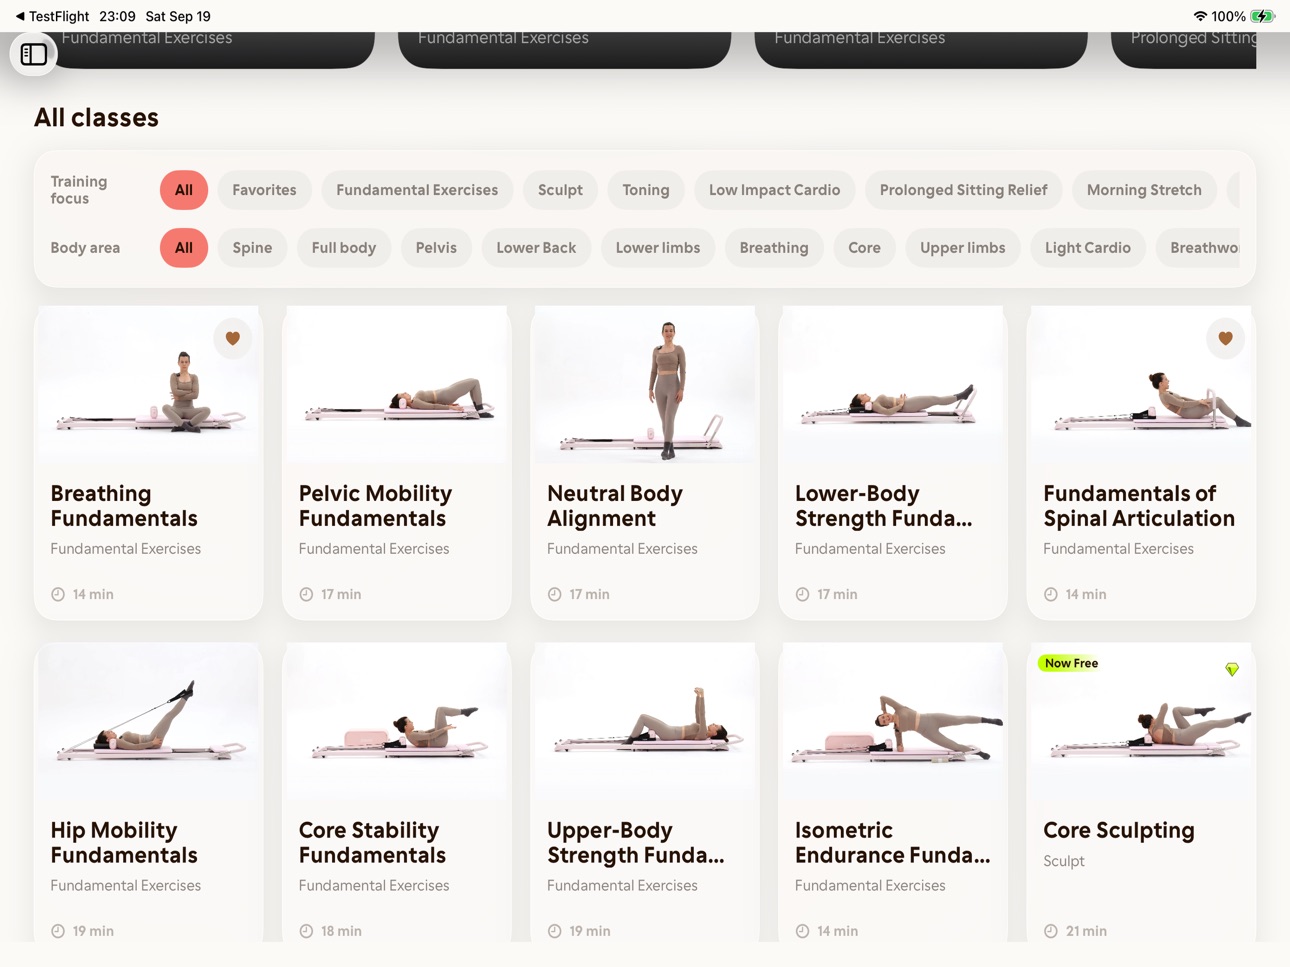Open Isometric Endurance Fundamentals class thumbnail

pos(893,722)
